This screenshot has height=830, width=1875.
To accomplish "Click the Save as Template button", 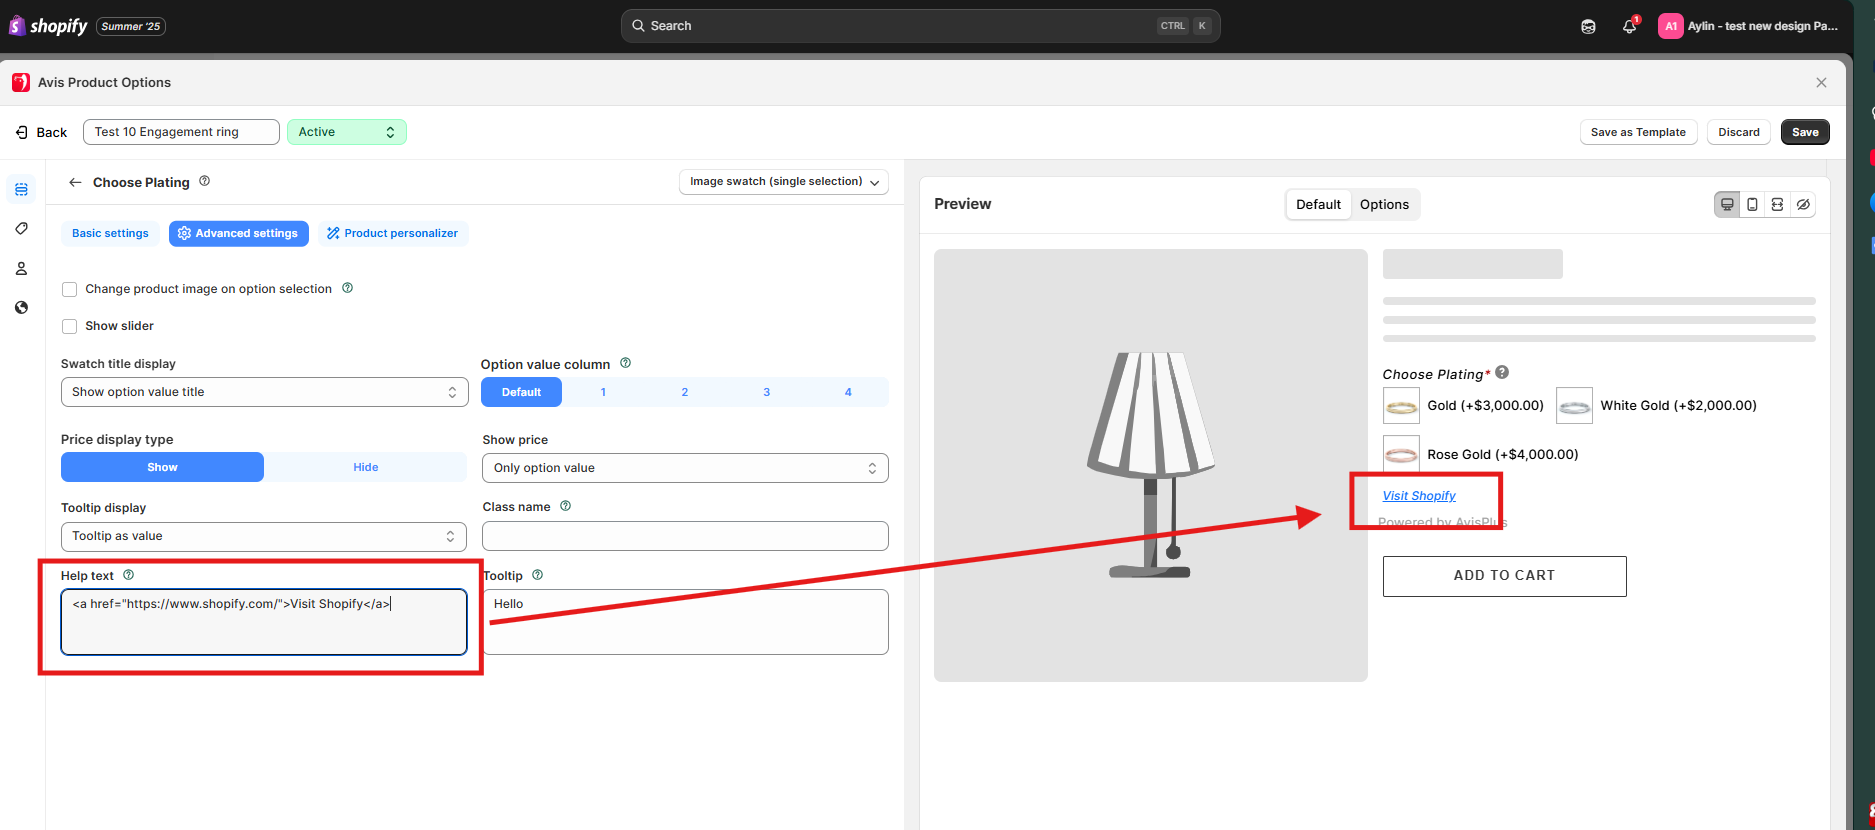I will 1637,132.
